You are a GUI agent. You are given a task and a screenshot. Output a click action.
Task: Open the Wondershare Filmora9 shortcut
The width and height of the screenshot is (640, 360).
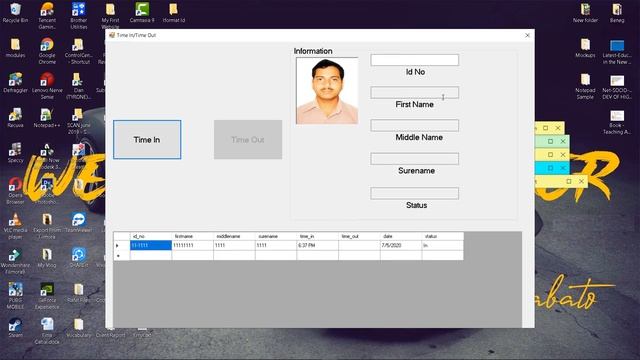(x=16, y=261)
